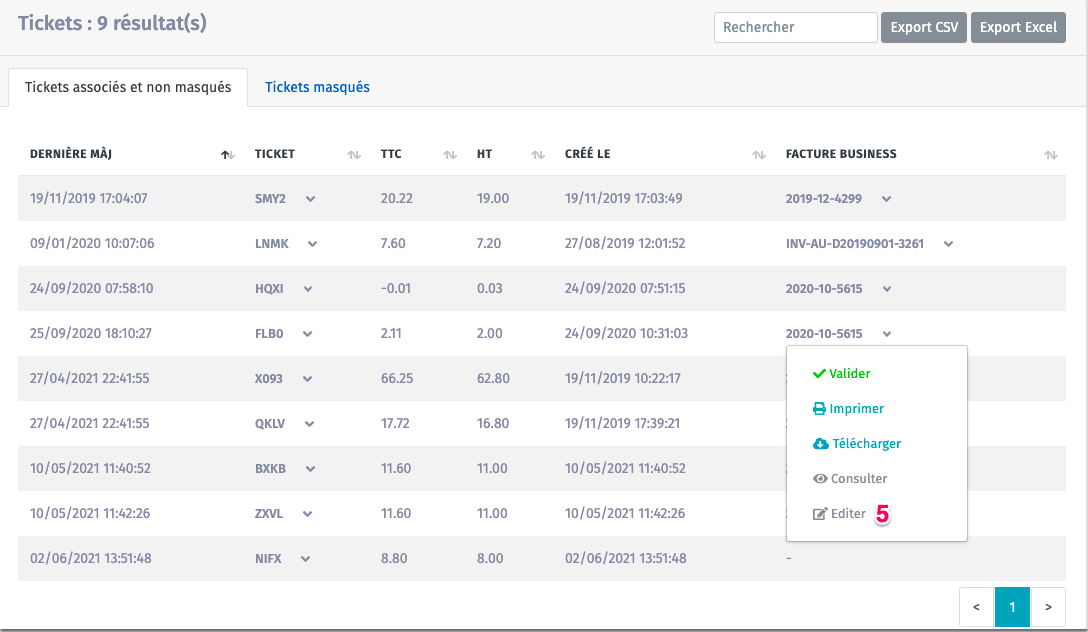Viewport: 1088px width, 632px height.
Task: Sort by Dernière MàJ column arrows
Action: pos(228,155)
